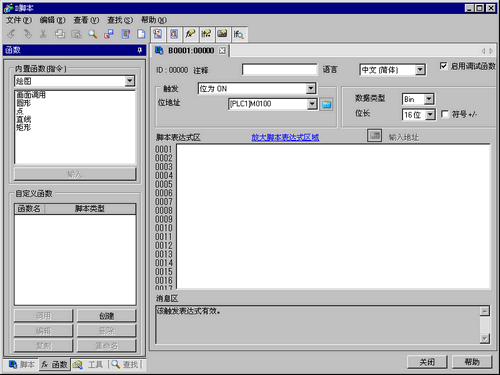The image size is (500, 375).
Task: Pin the 函数 panel with pushpin icon
Action: tap(140, 50)
